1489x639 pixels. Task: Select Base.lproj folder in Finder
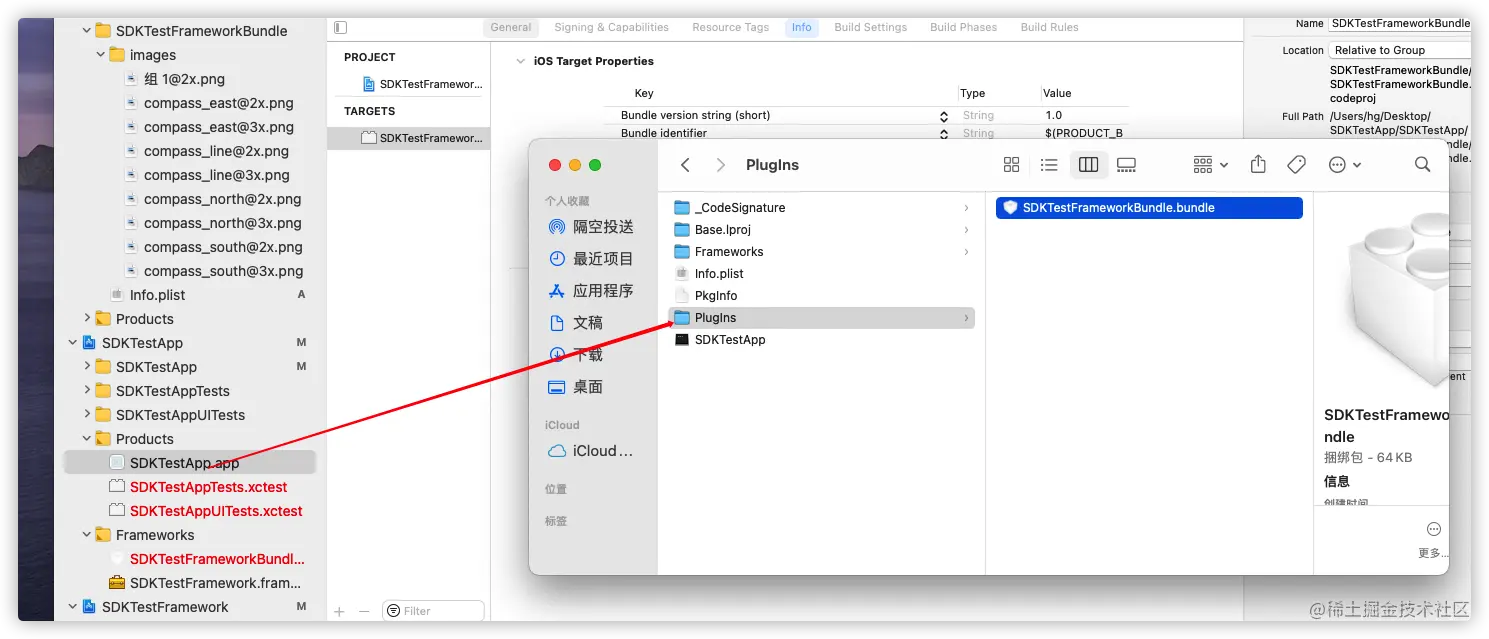[x=821, y=230]
